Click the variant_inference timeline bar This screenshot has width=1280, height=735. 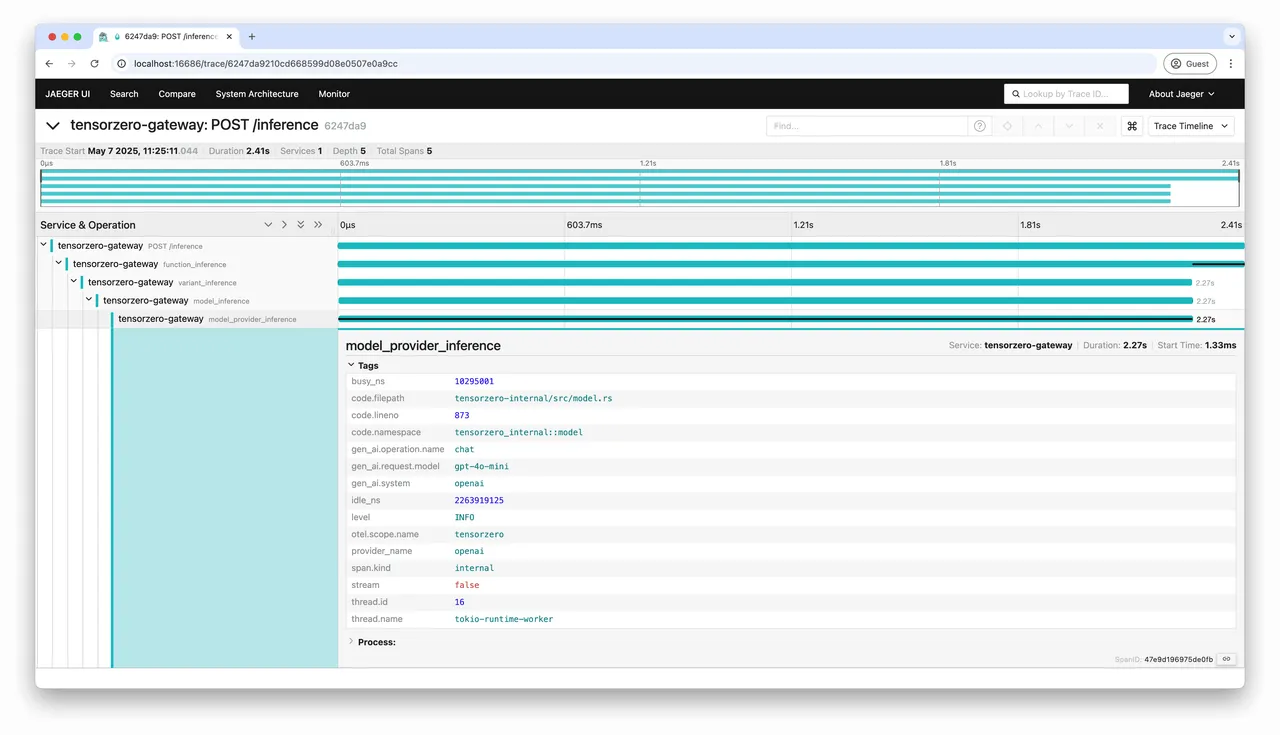(765, 282)
